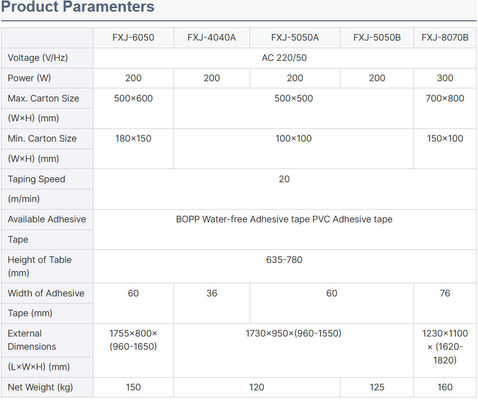Click the Net Weight (kg) row label
The height and width of the screenshot is (400, 478).
40,388
